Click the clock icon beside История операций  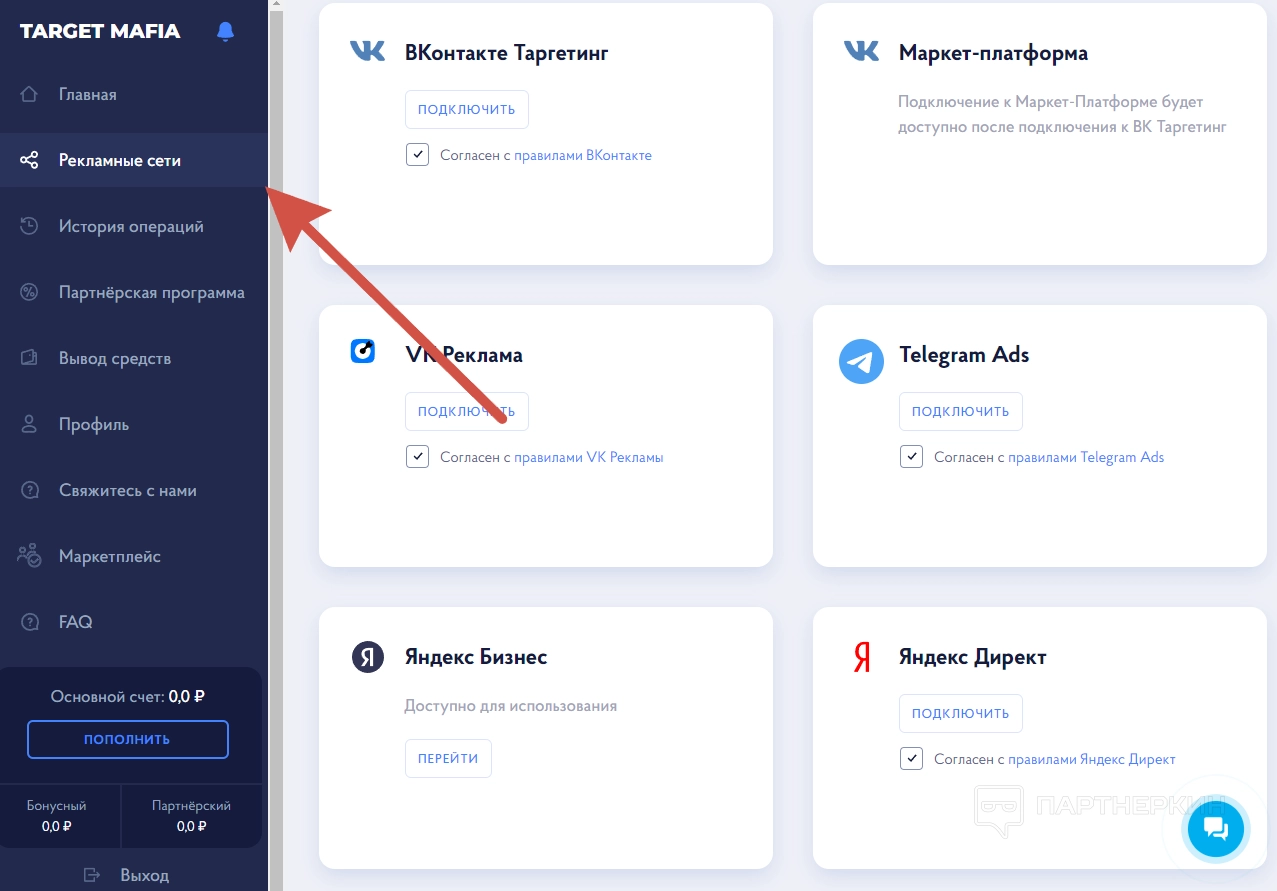tap(29, 226)
